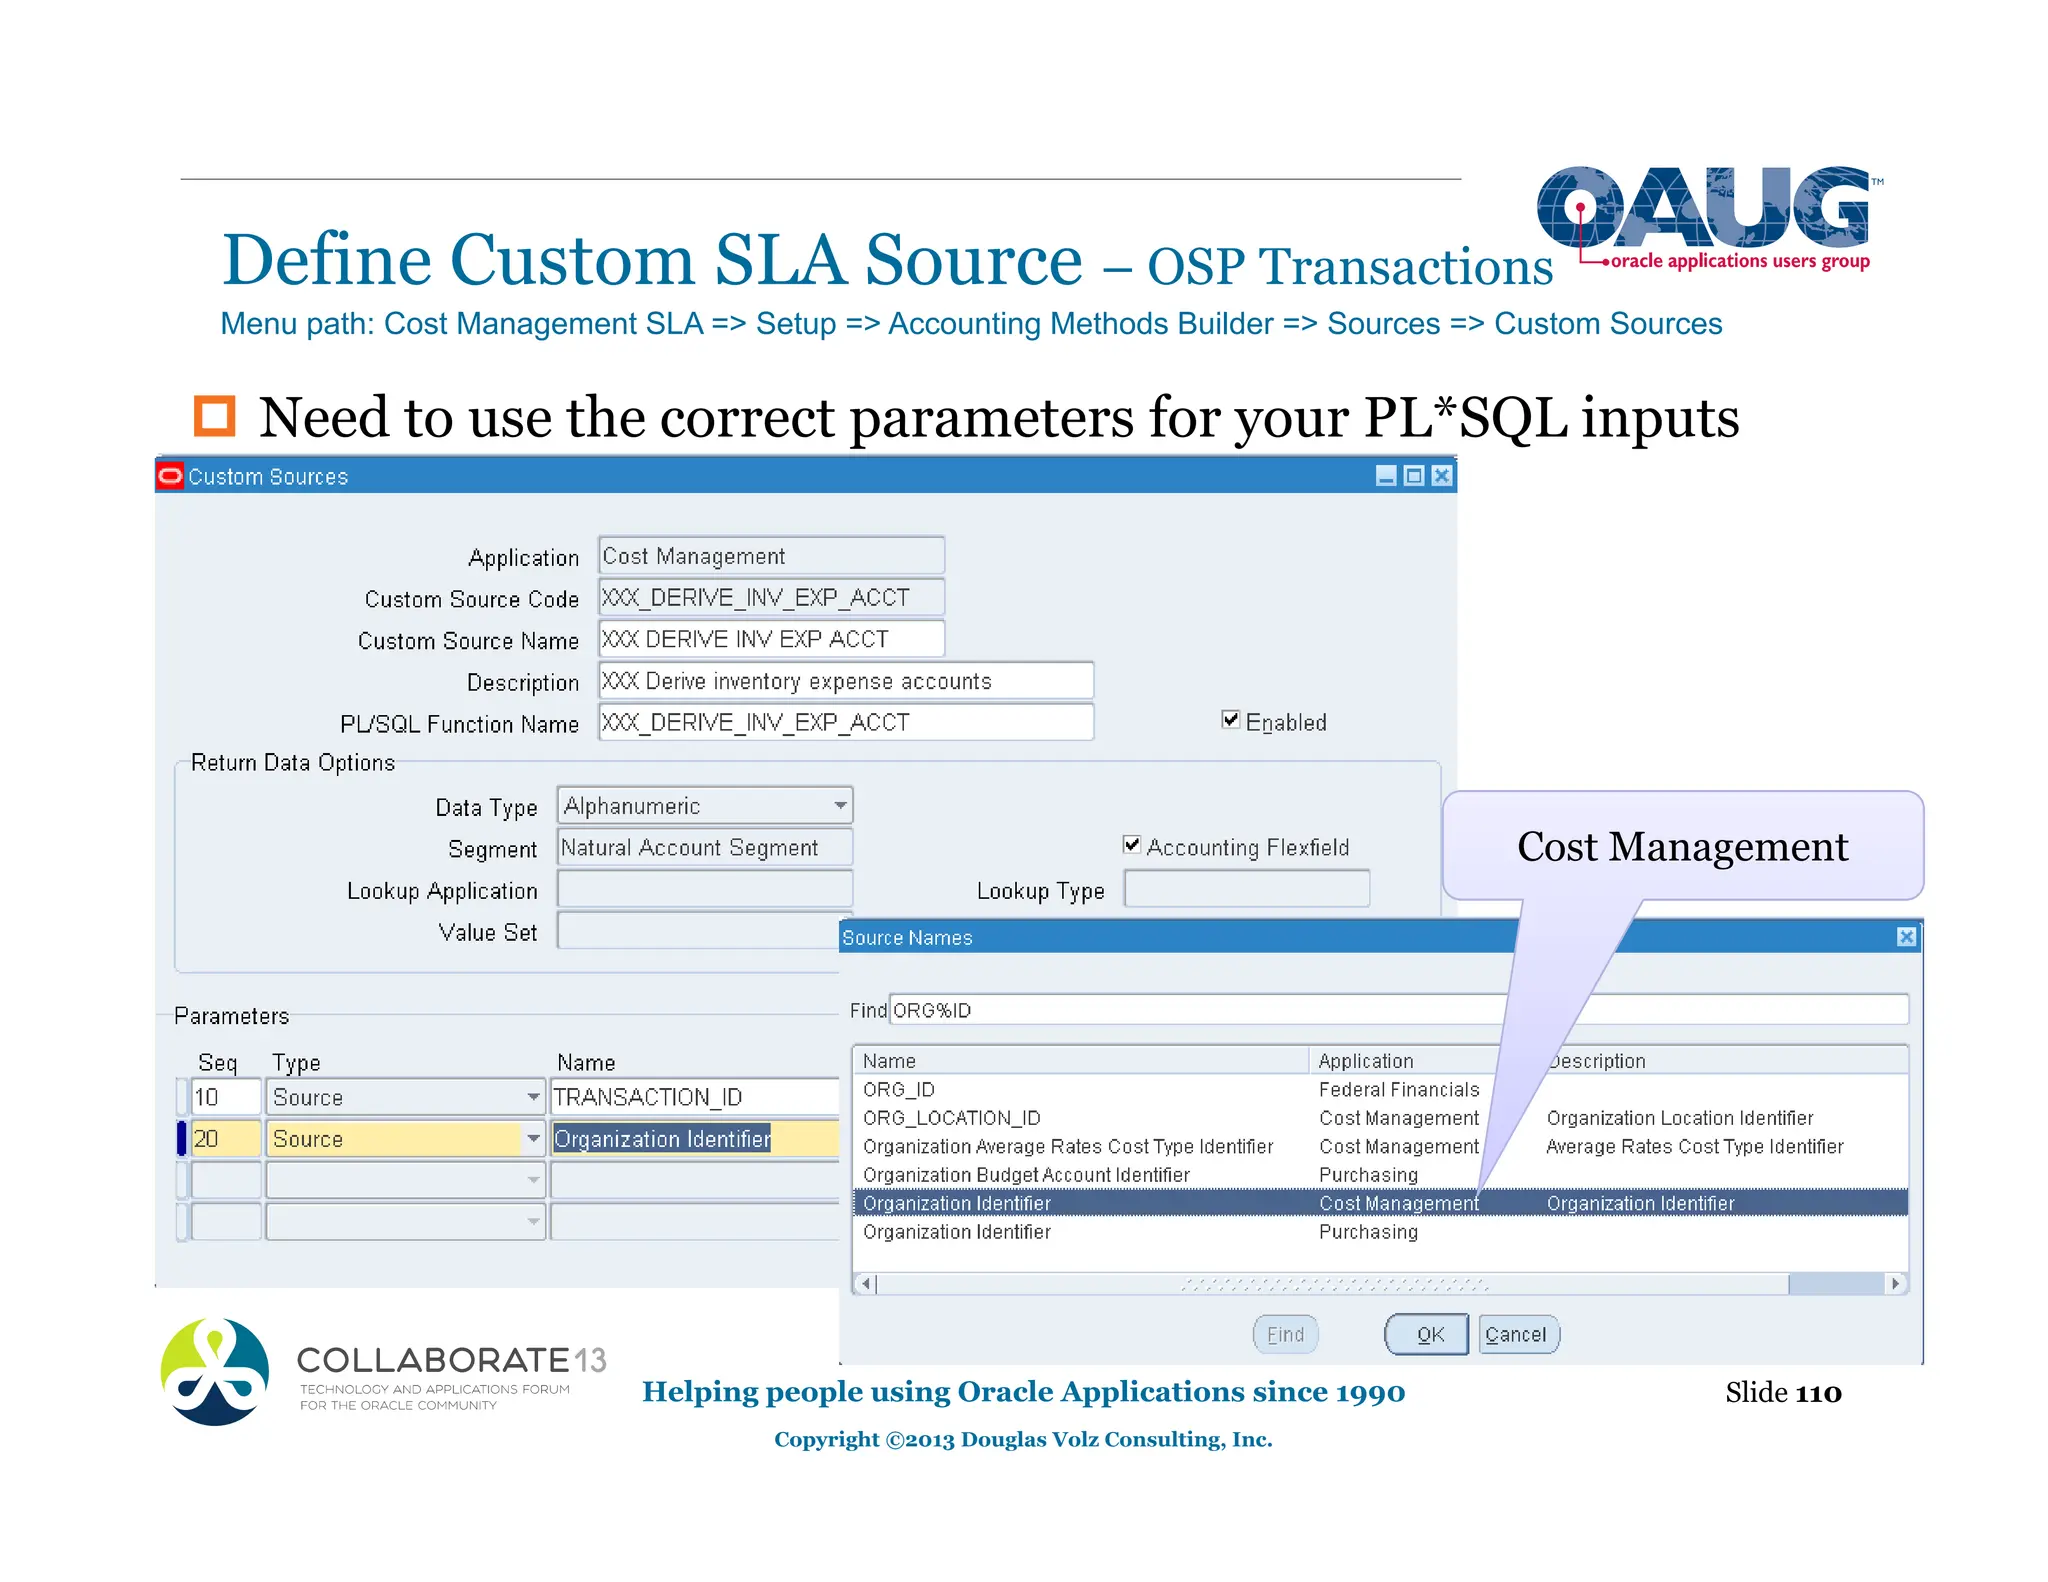This screenshot has height=1582, width=2048.
Task: Click the OK button
Action: 1427,1334
